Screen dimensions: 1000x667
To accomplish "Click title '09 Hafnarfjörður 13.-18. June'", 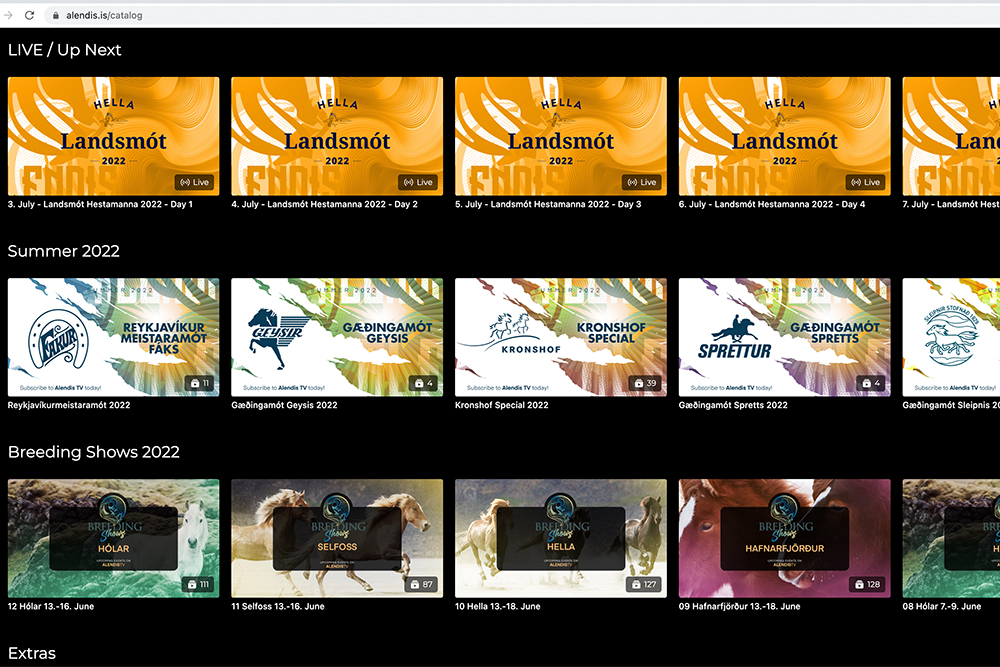I will (740, 606).
